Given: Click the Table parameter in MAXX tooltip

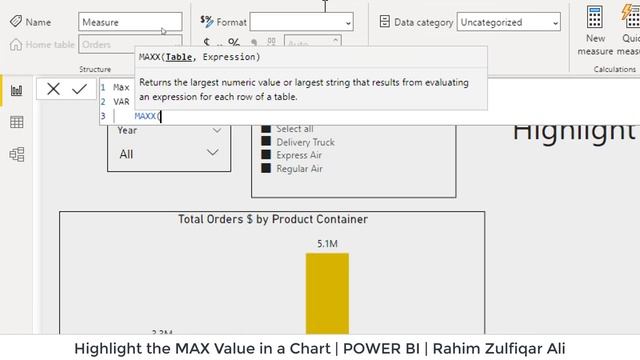Looking at the screenshot, I should click(x=179, y=57).
